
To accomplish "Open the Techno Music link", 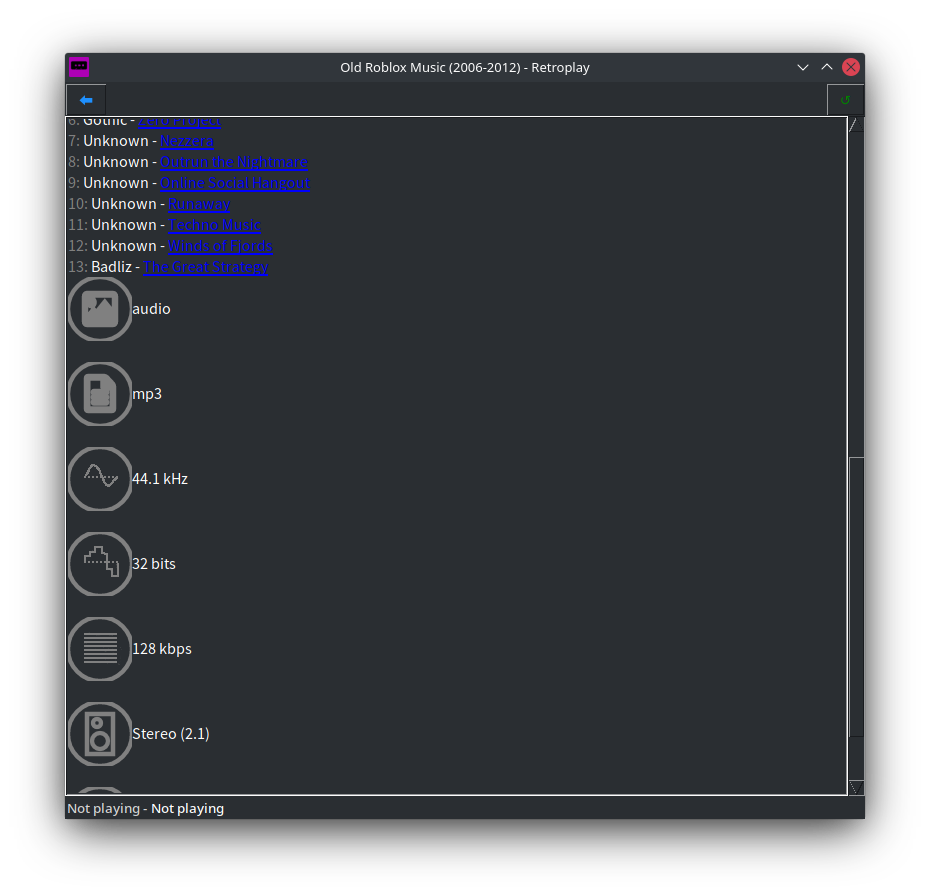I will 215,225.
